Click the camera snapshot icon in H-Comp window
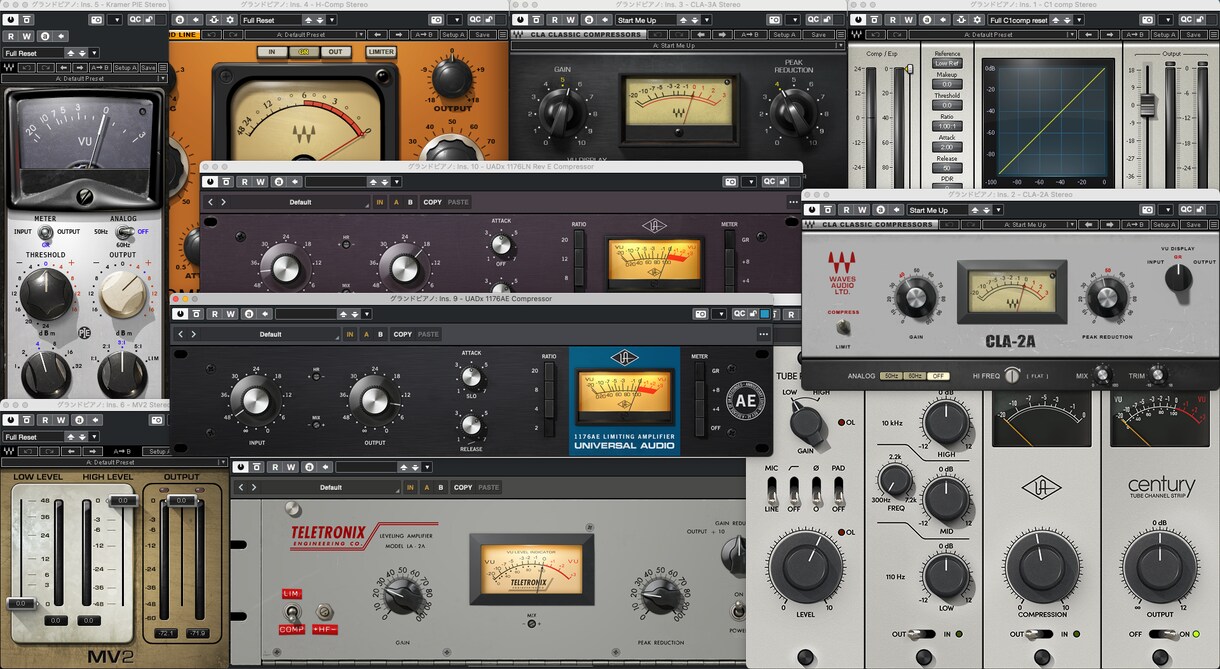The width and height of the screenshot is (1220, 669). (435, 20)
